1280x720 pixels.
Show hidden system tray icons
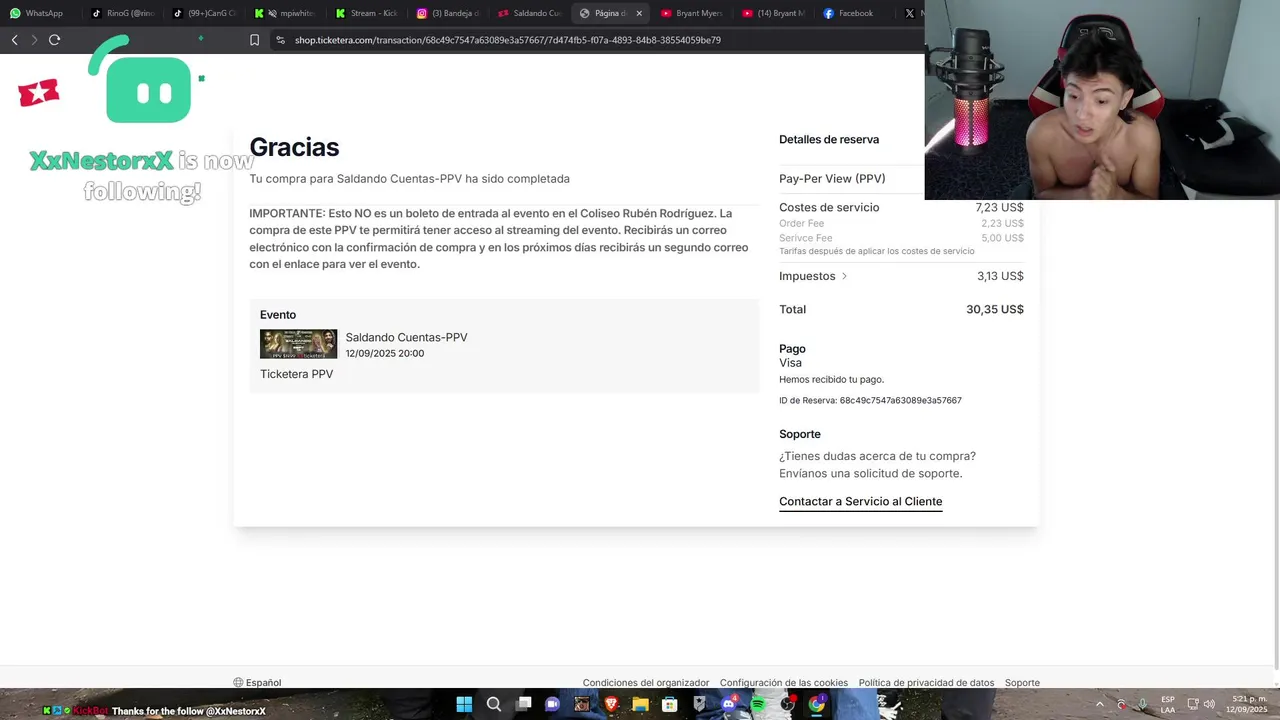1100,704
